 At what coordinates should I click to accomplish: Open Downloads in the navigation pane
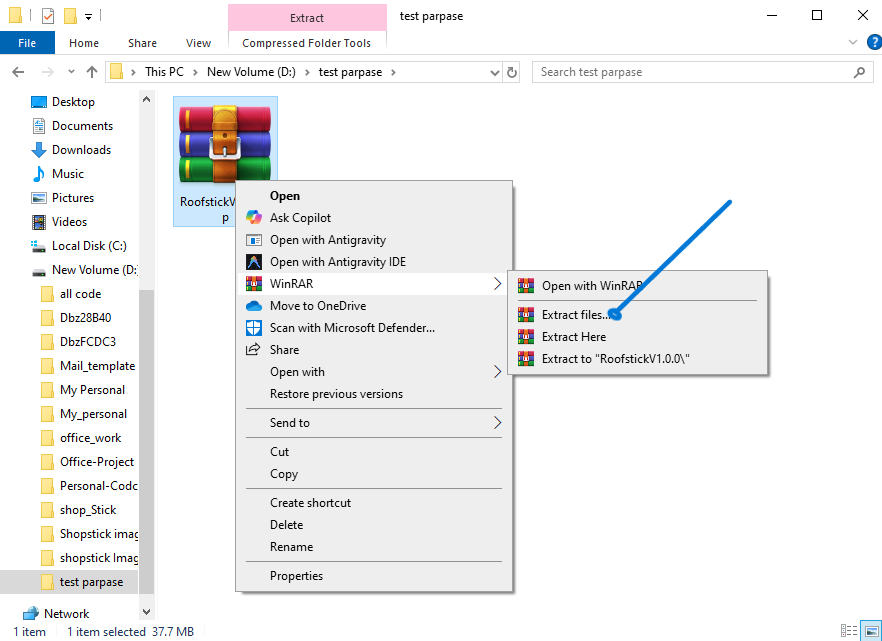[x=81, y=150]
